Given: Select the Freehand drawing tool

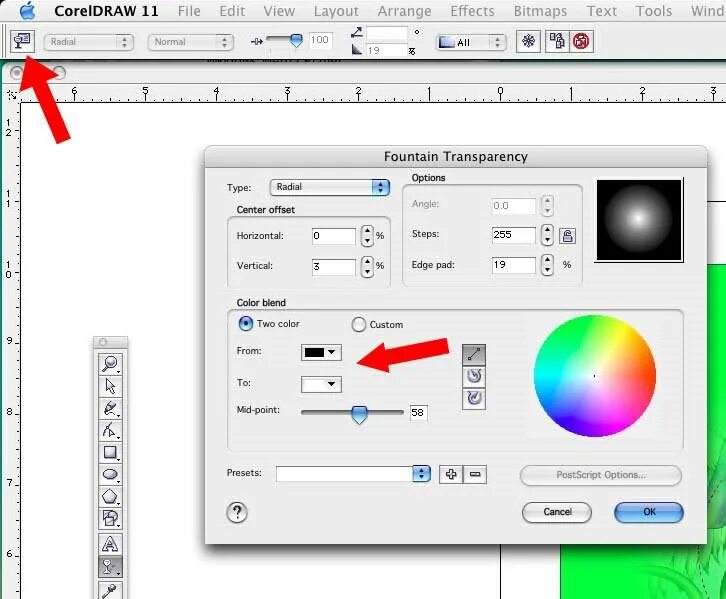Looking at the screenshot, I should pyautogui.click(x=110, y=408).
